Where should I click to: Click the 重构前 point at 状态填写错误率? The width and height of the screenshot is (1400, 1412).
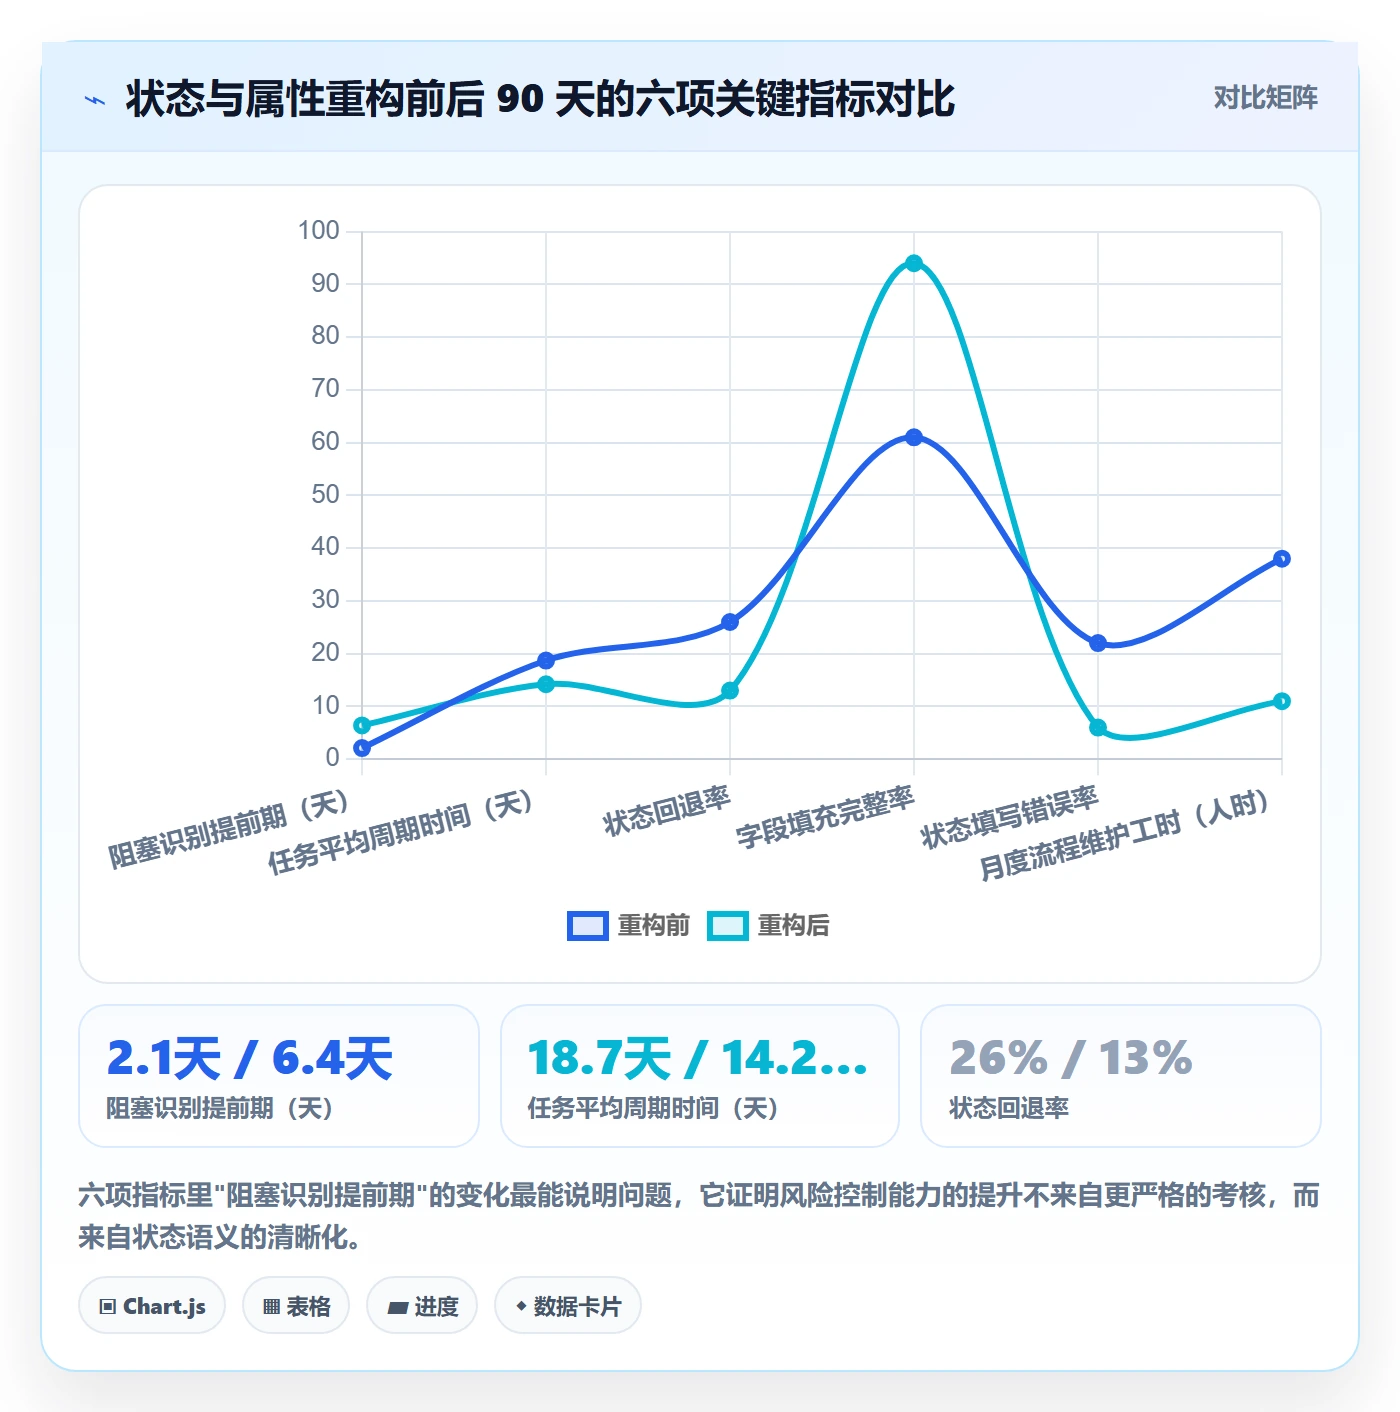pyautogui.click(x=1098, y=643)
